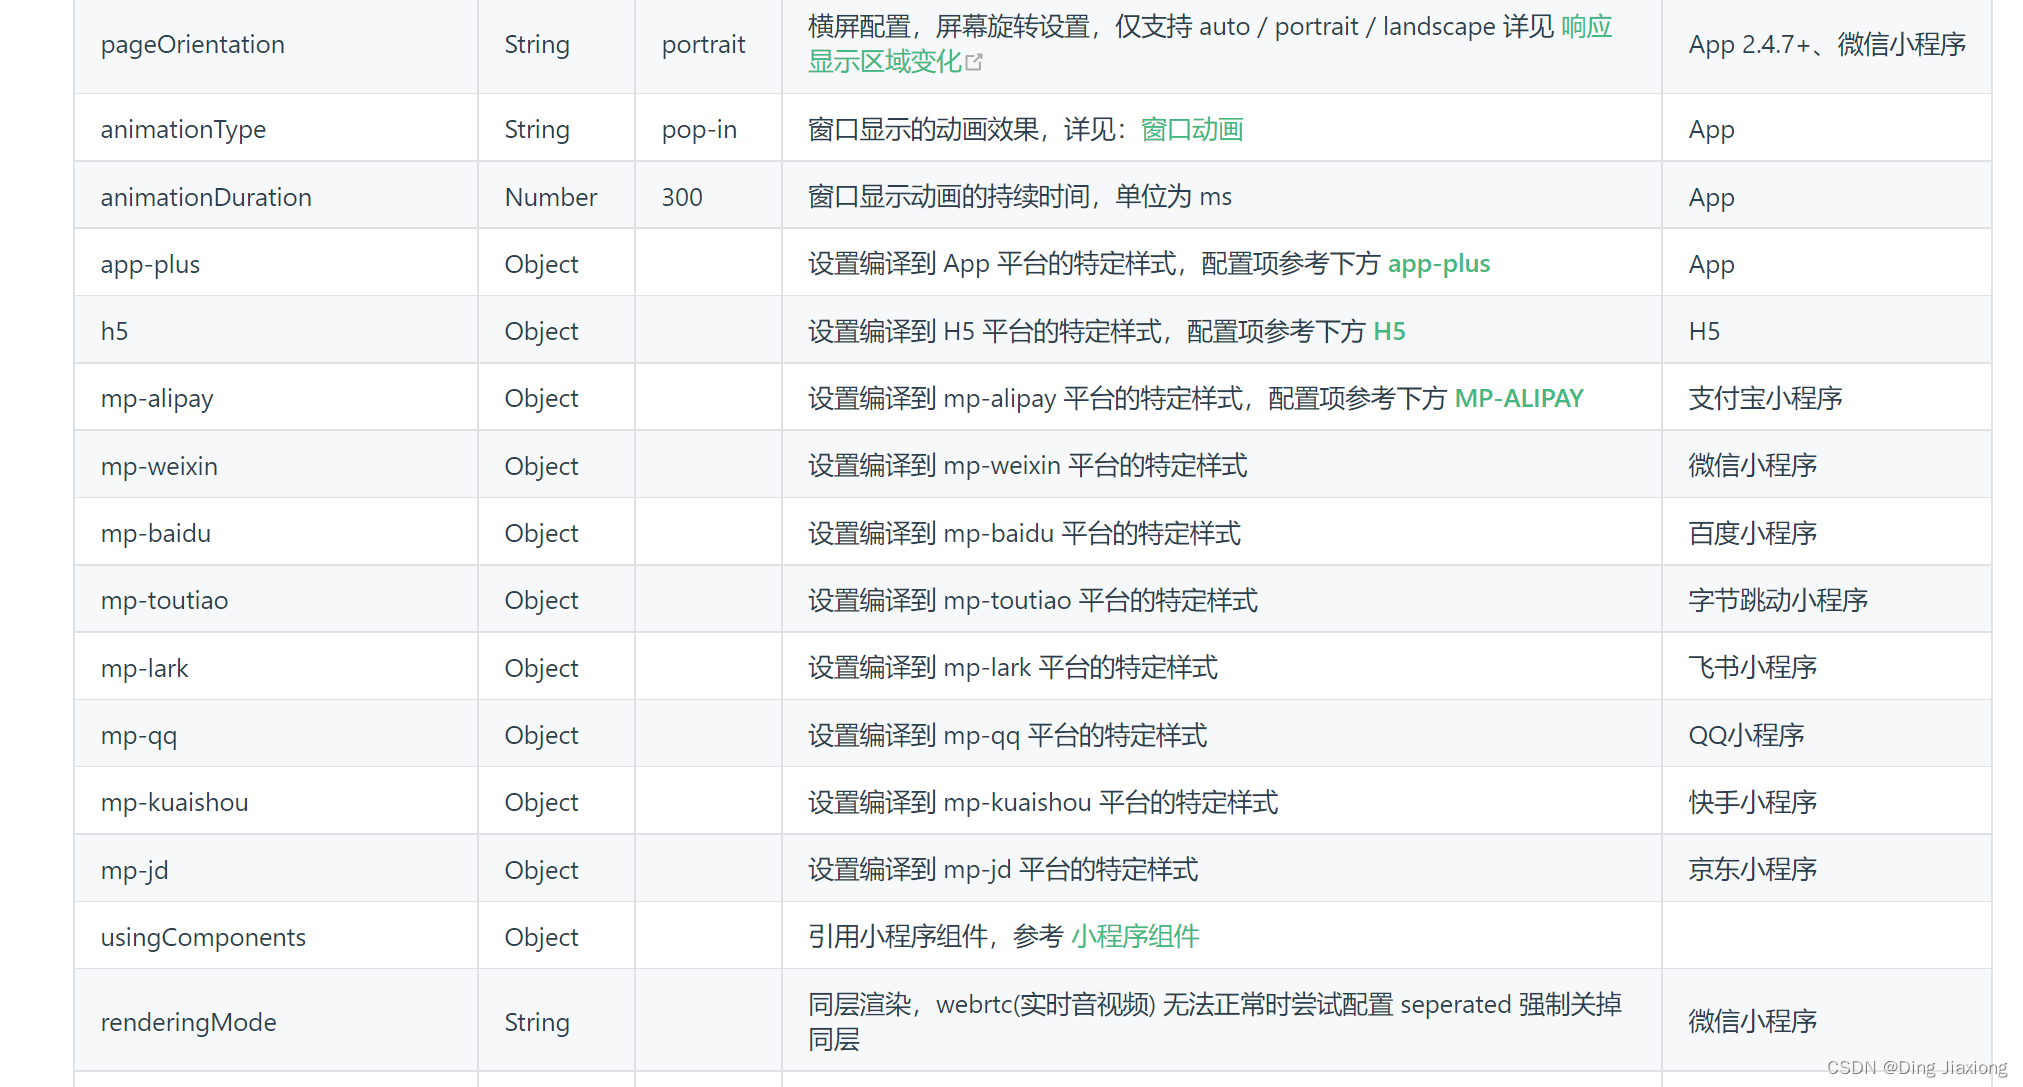Click the App platform cell in app-plus row
The height and width of the screenshot is (1087, 2023).
(x=1827, y=264)
